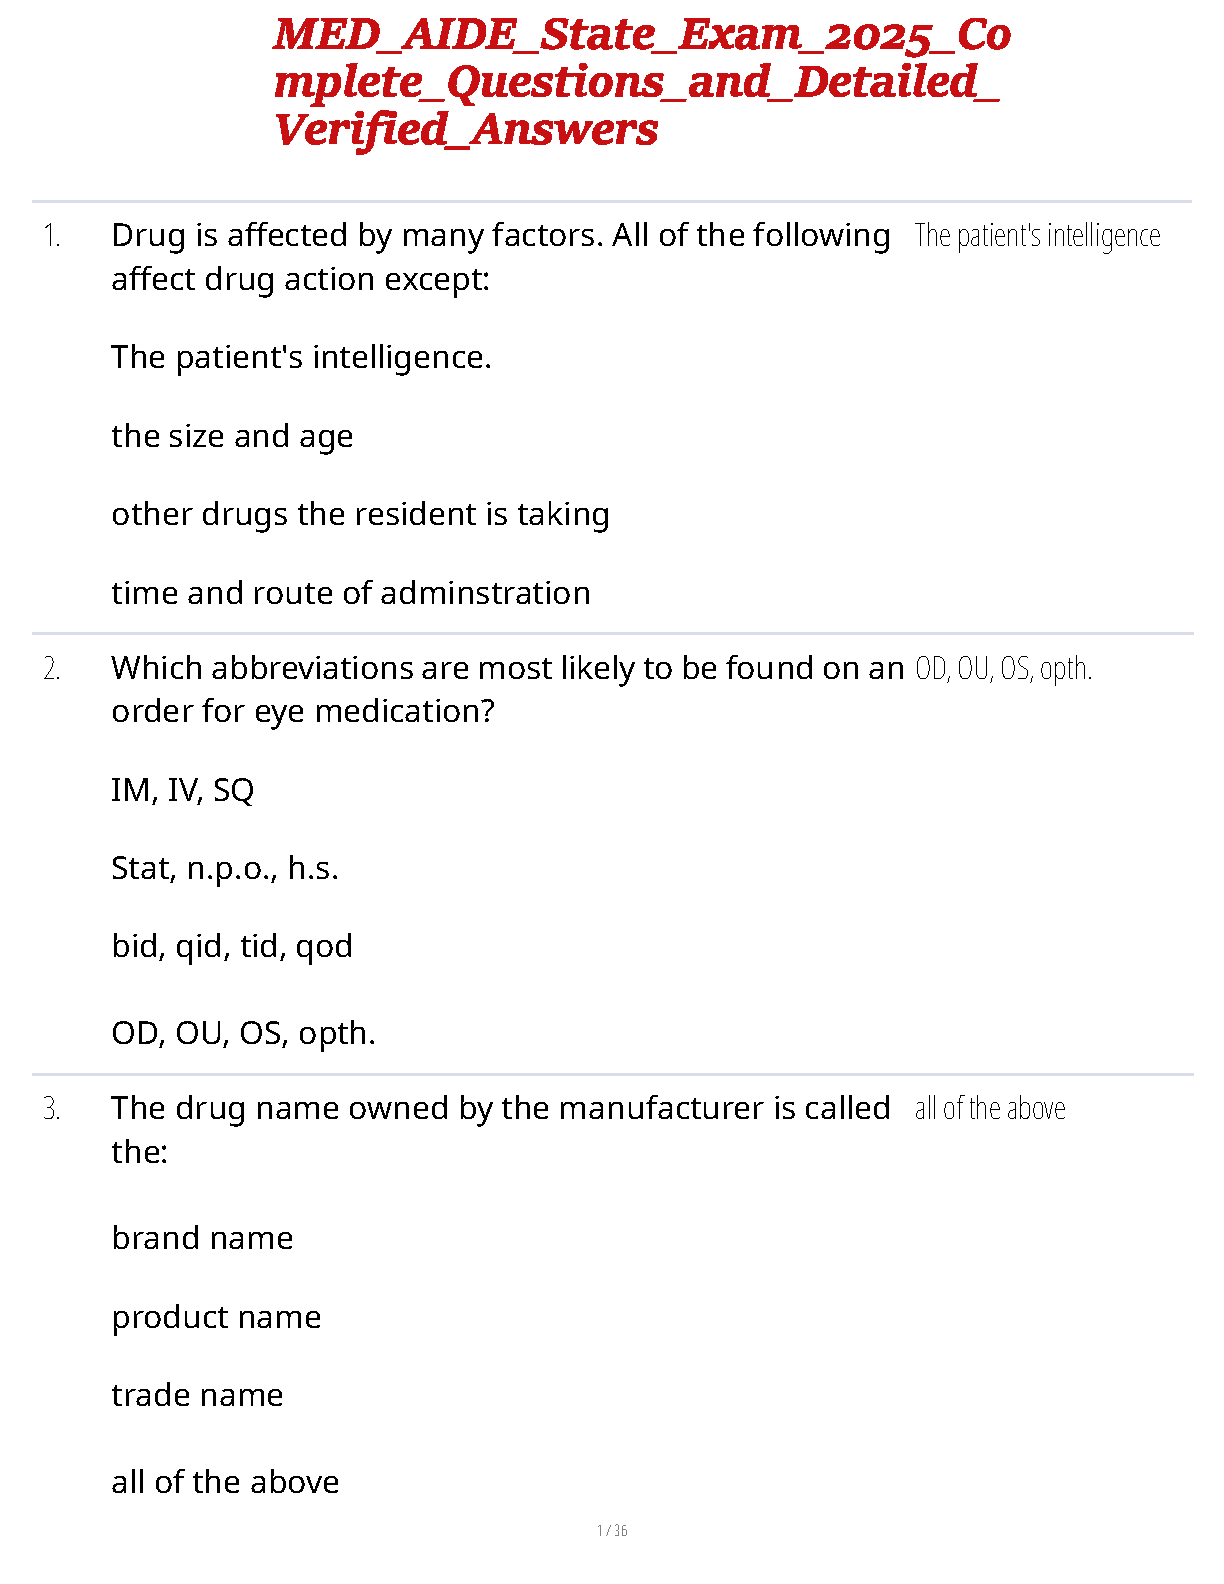Screen dimensions: 1224x1584
Task: Select answer option "Stat, n.p.o., h.s."
Action: (225, 868)
